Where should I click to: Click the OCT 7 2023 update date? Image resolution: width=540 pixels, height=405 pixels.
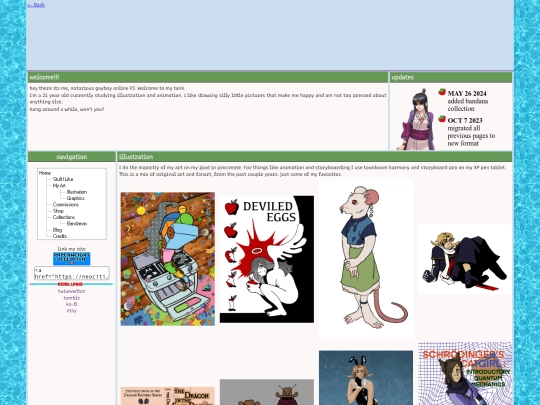pos(465,121)
